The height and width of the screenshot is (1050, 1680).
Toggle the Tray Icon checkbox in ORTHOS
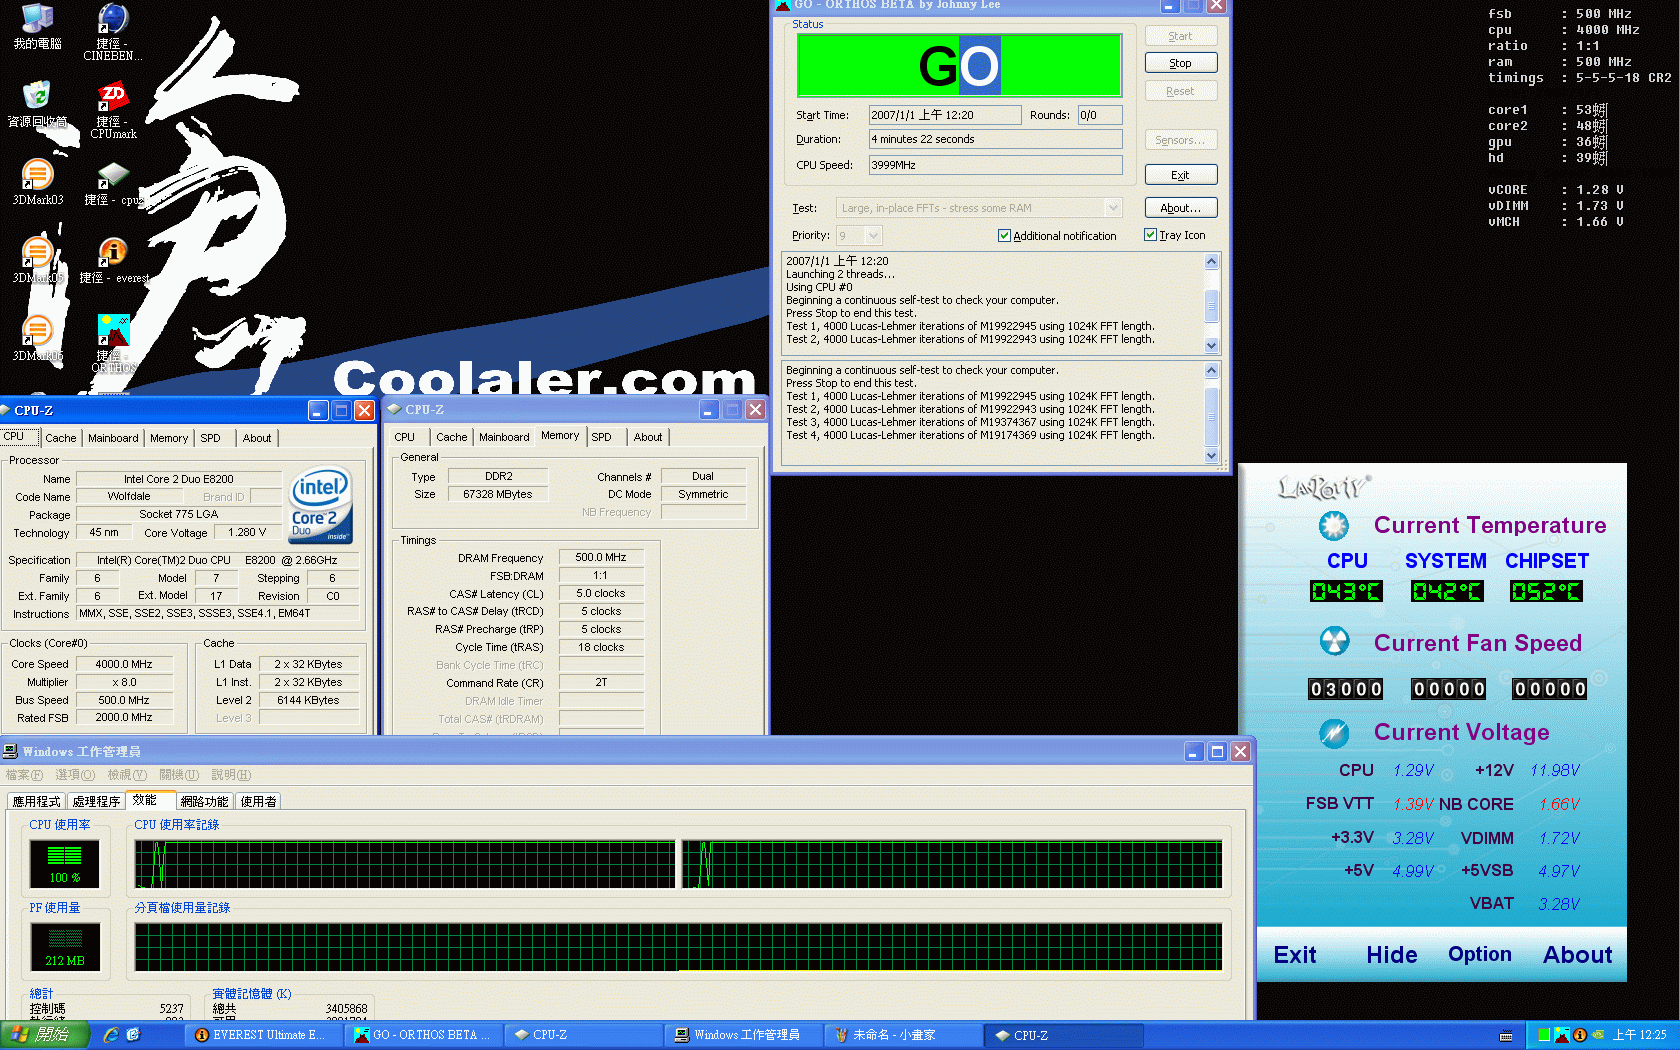pos(1150,235)
